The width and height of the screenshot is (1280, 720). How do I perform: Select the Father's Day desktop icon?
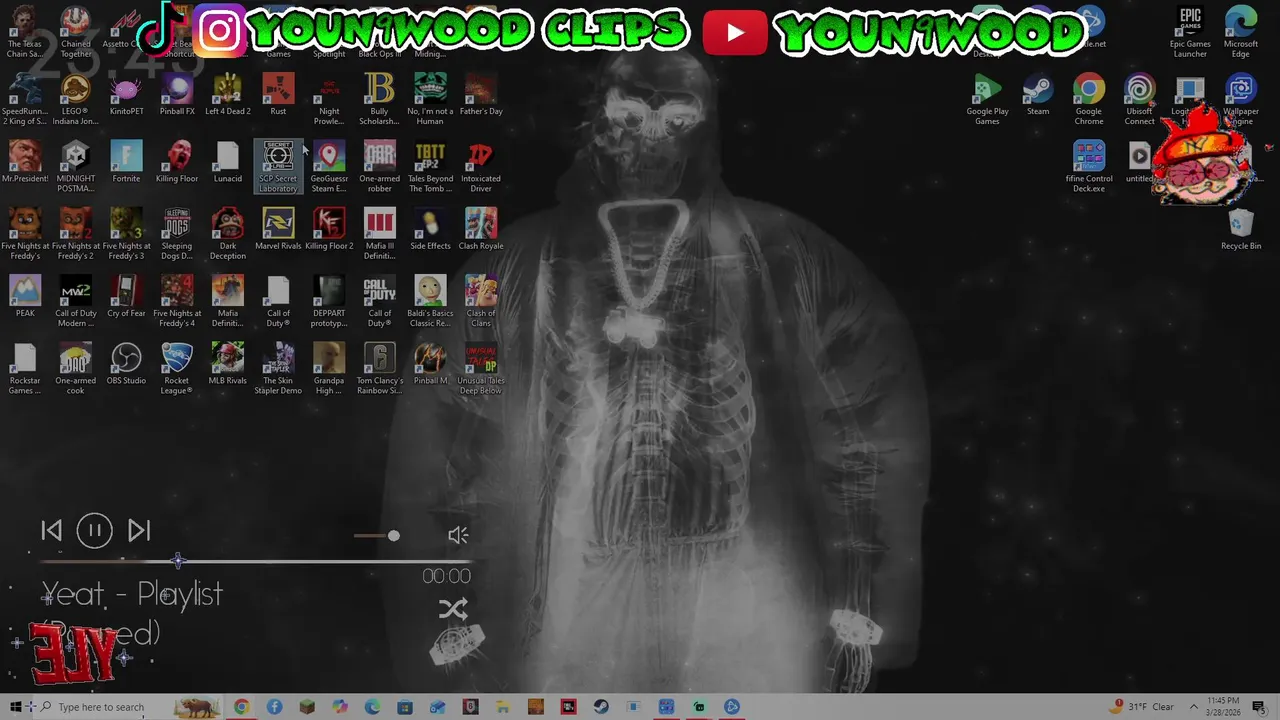click(481, 95)
